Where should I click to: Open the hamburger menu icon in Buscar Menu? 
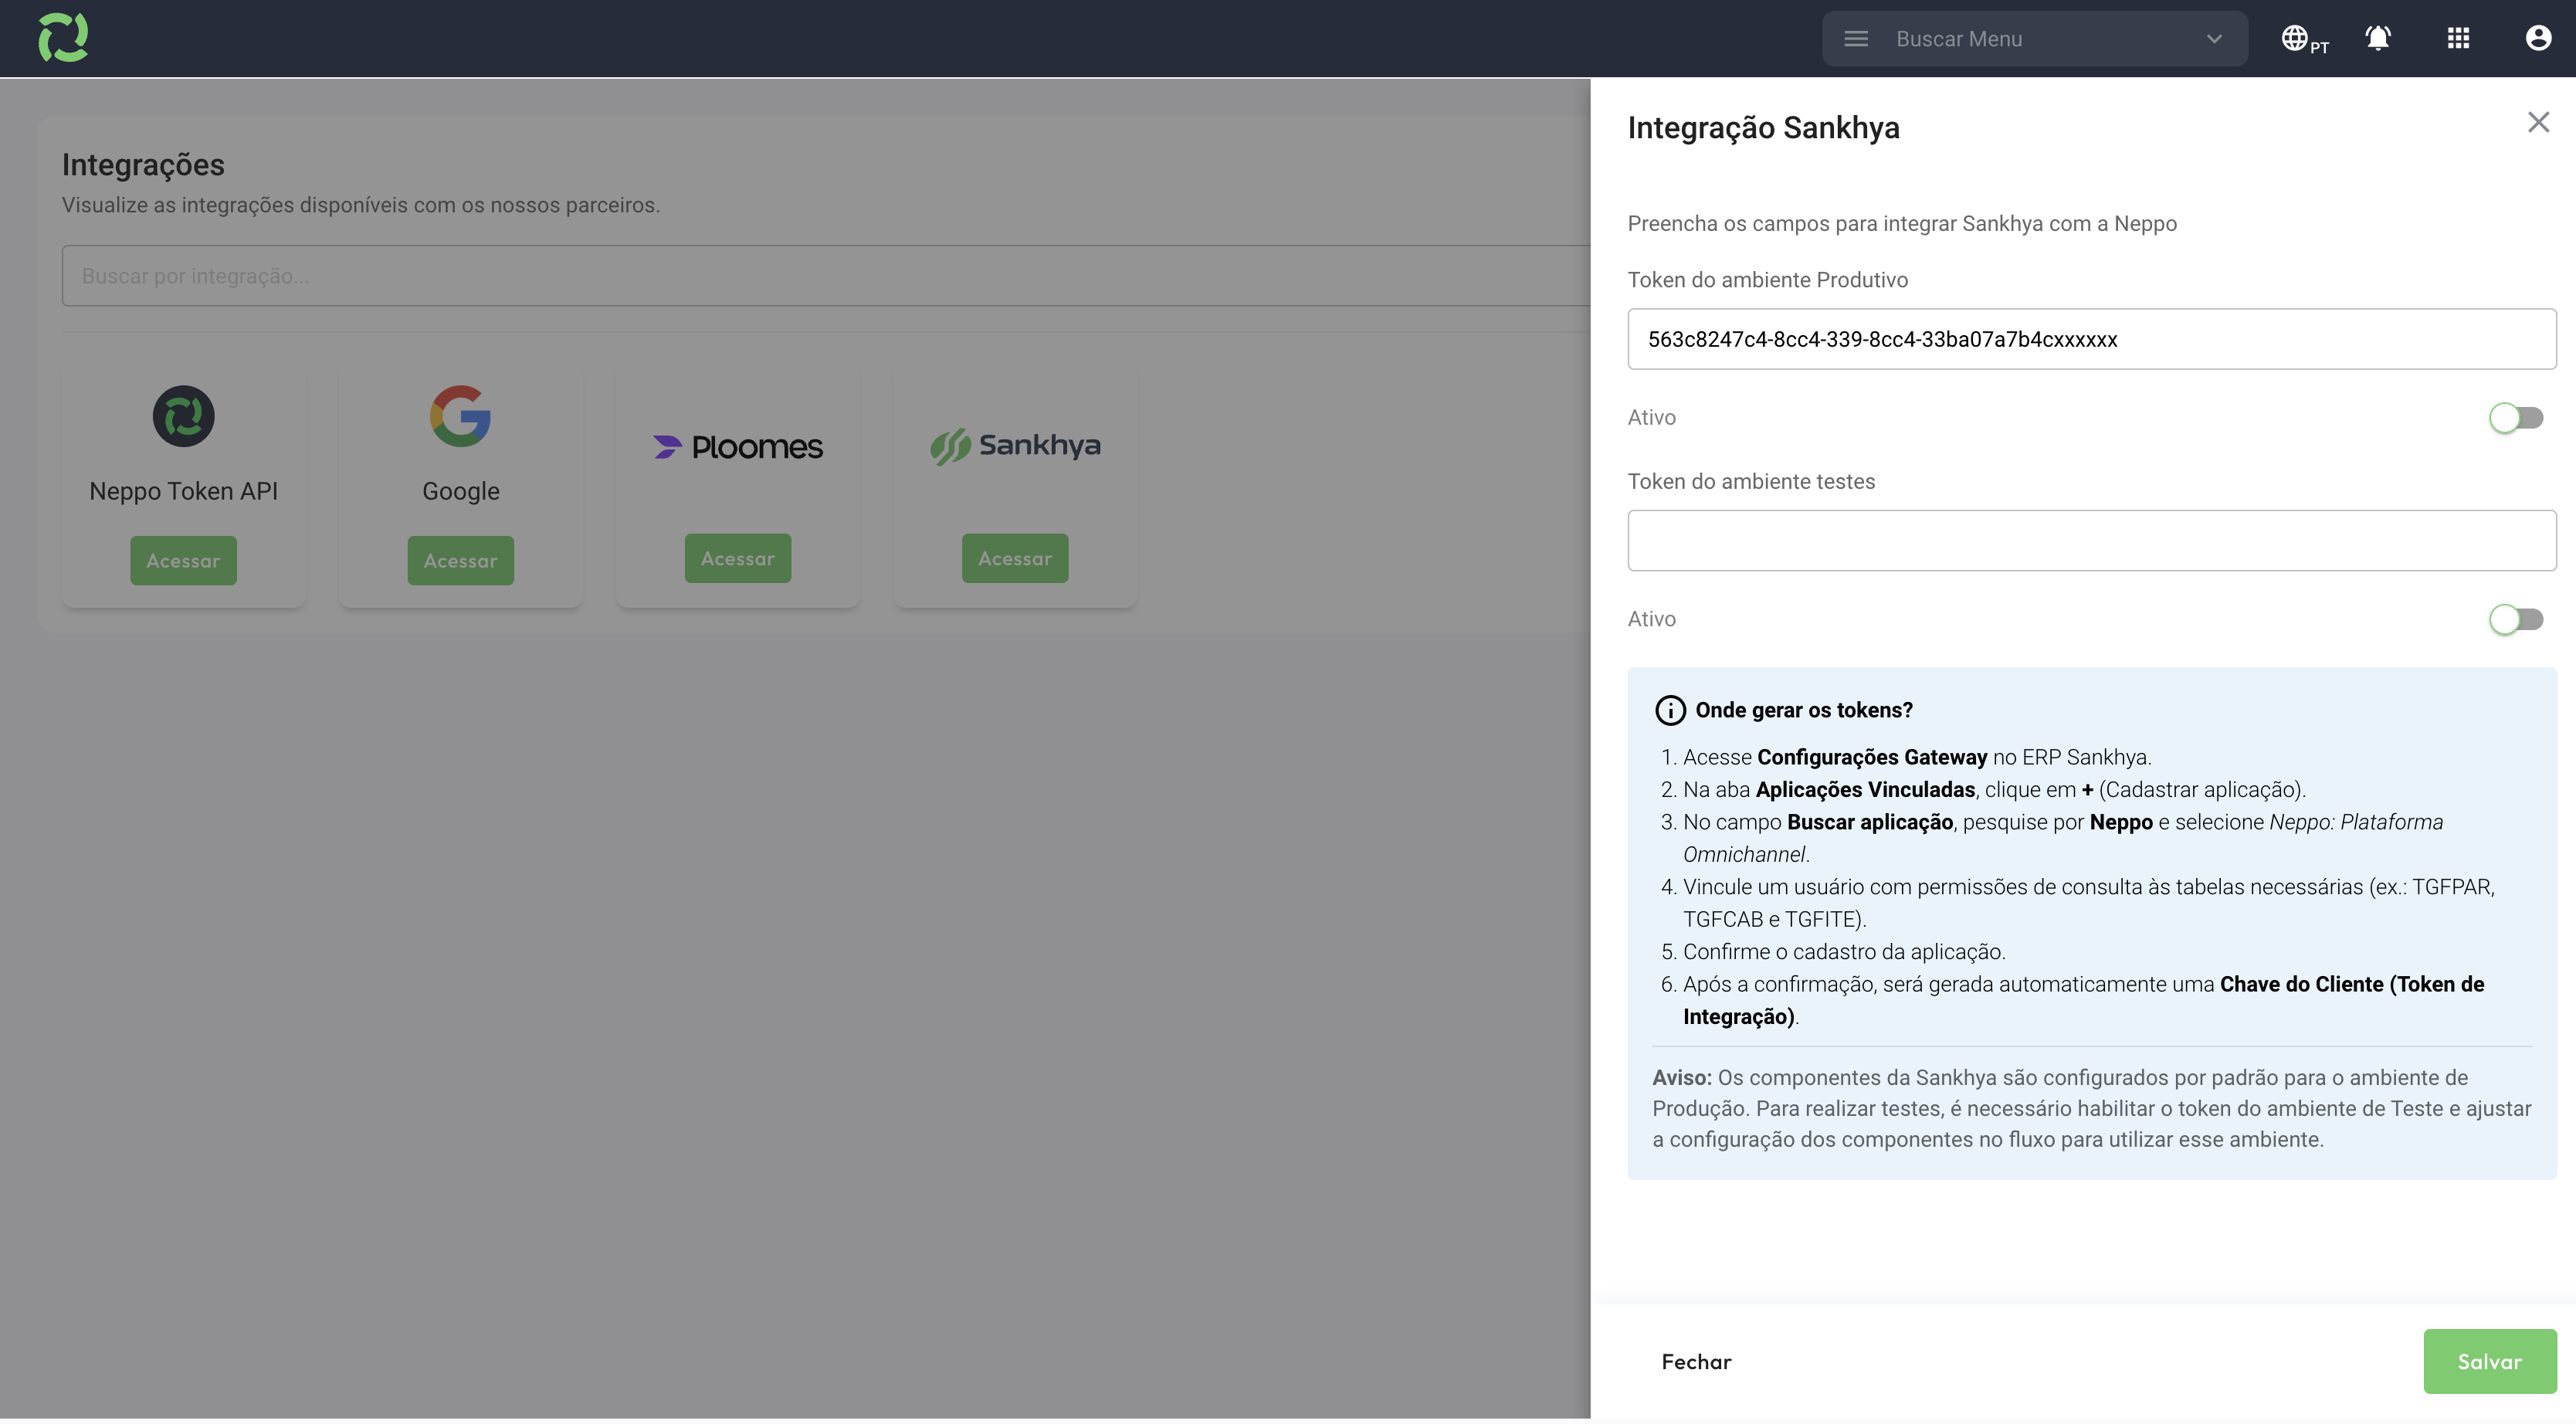[x=1856, y=39]
